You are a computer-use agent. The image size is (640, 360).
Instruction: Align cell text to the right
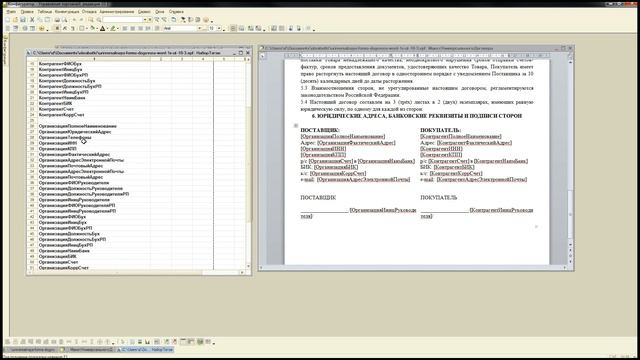coord(140,29)
